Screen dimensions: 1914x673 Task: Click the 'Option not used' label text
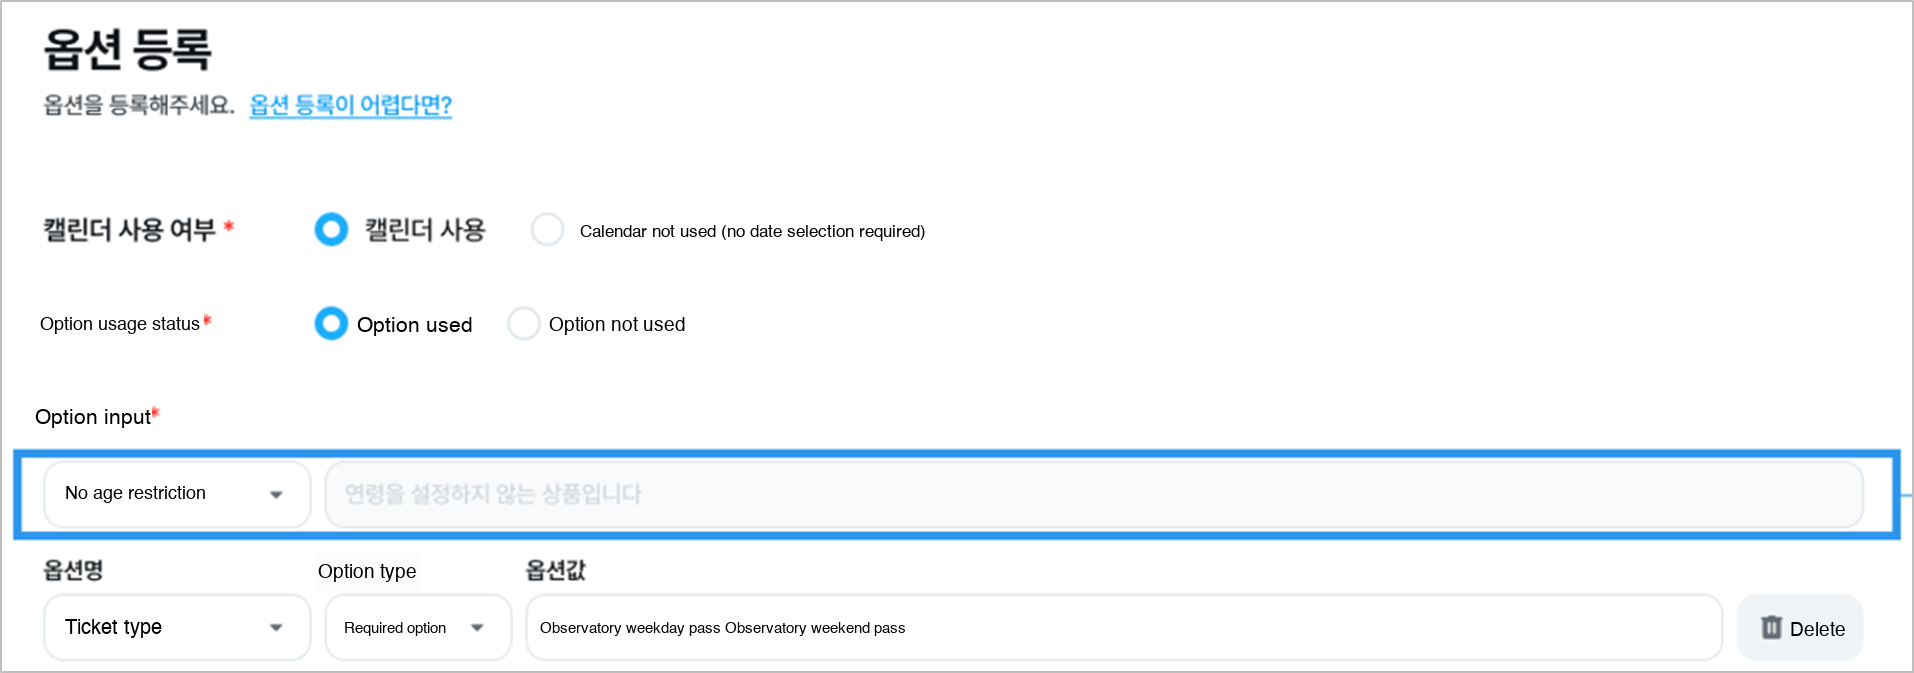617,324
